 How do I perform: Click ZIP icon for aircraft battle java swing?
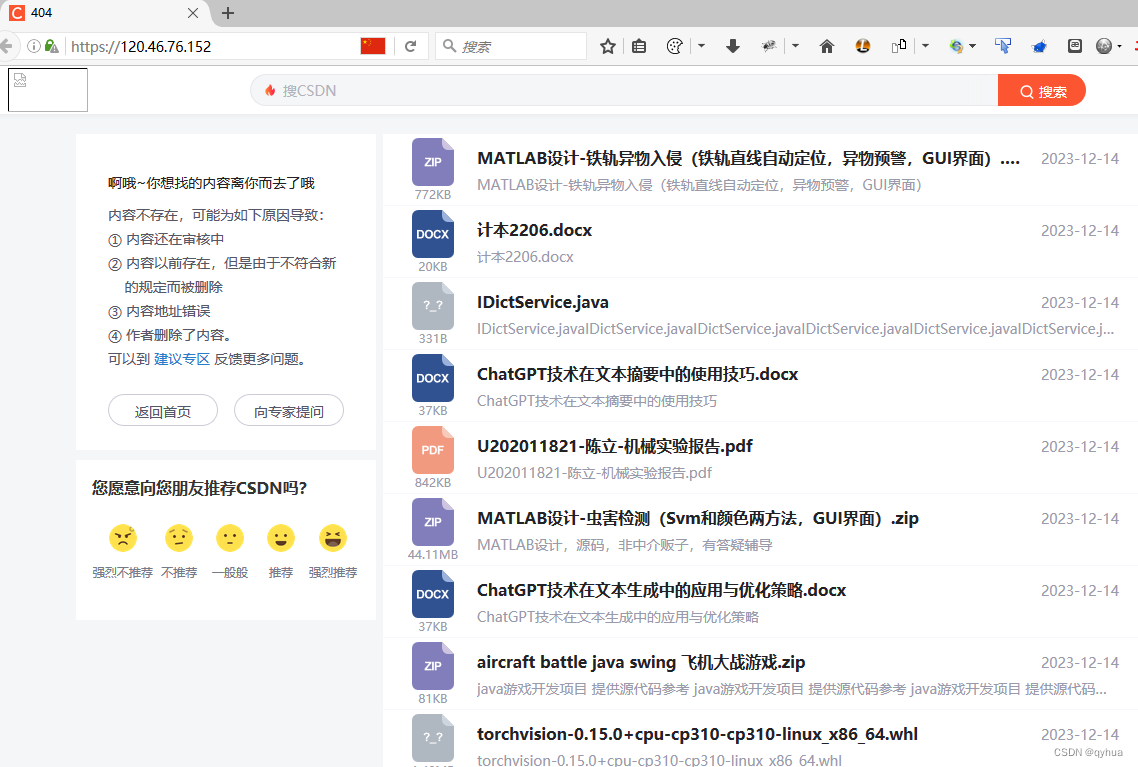click(x=433, y=665)
